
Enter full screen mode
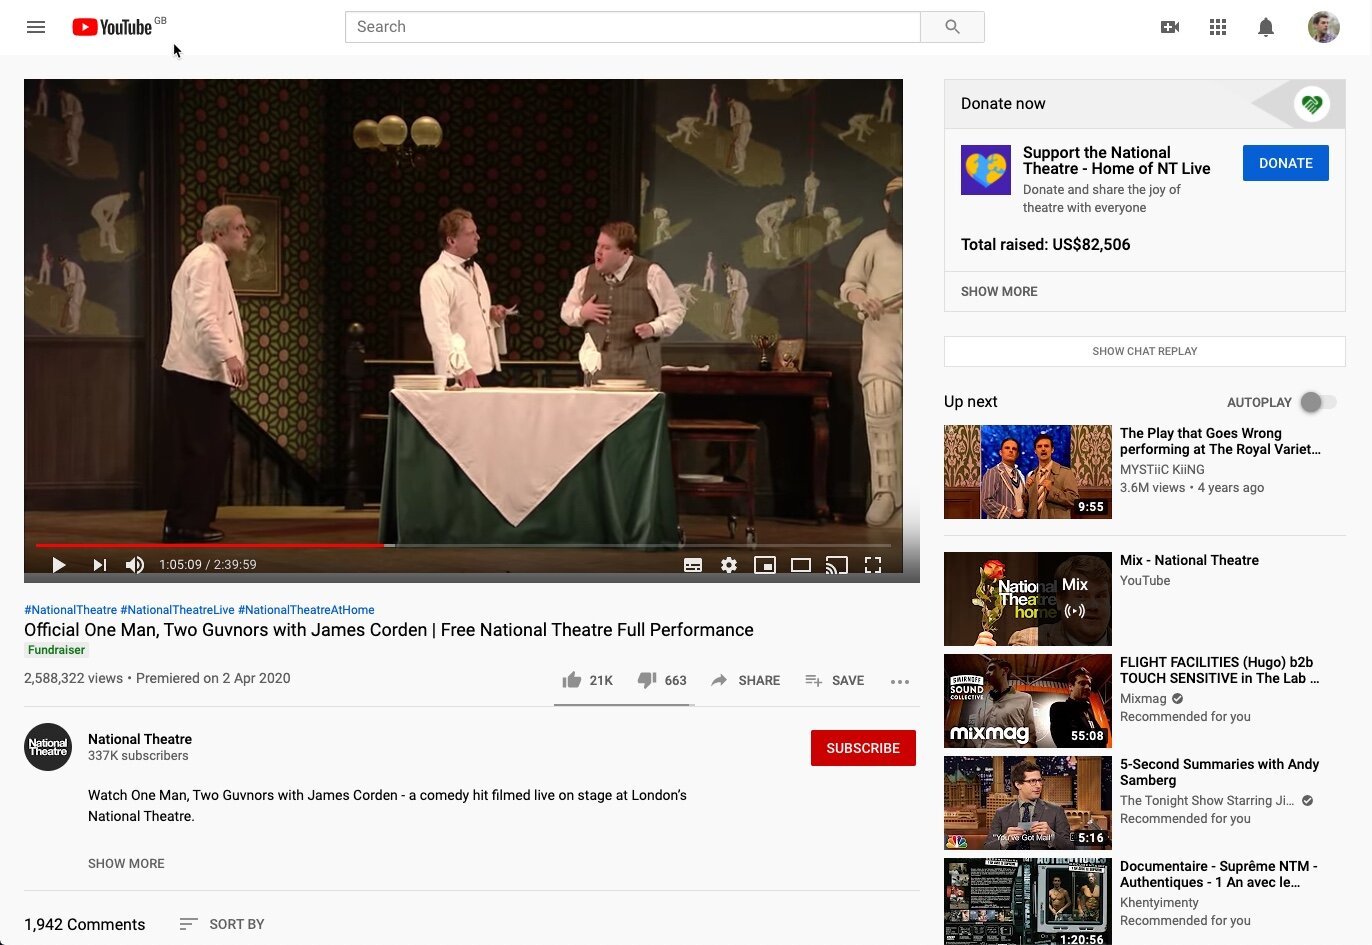(873, 565)
